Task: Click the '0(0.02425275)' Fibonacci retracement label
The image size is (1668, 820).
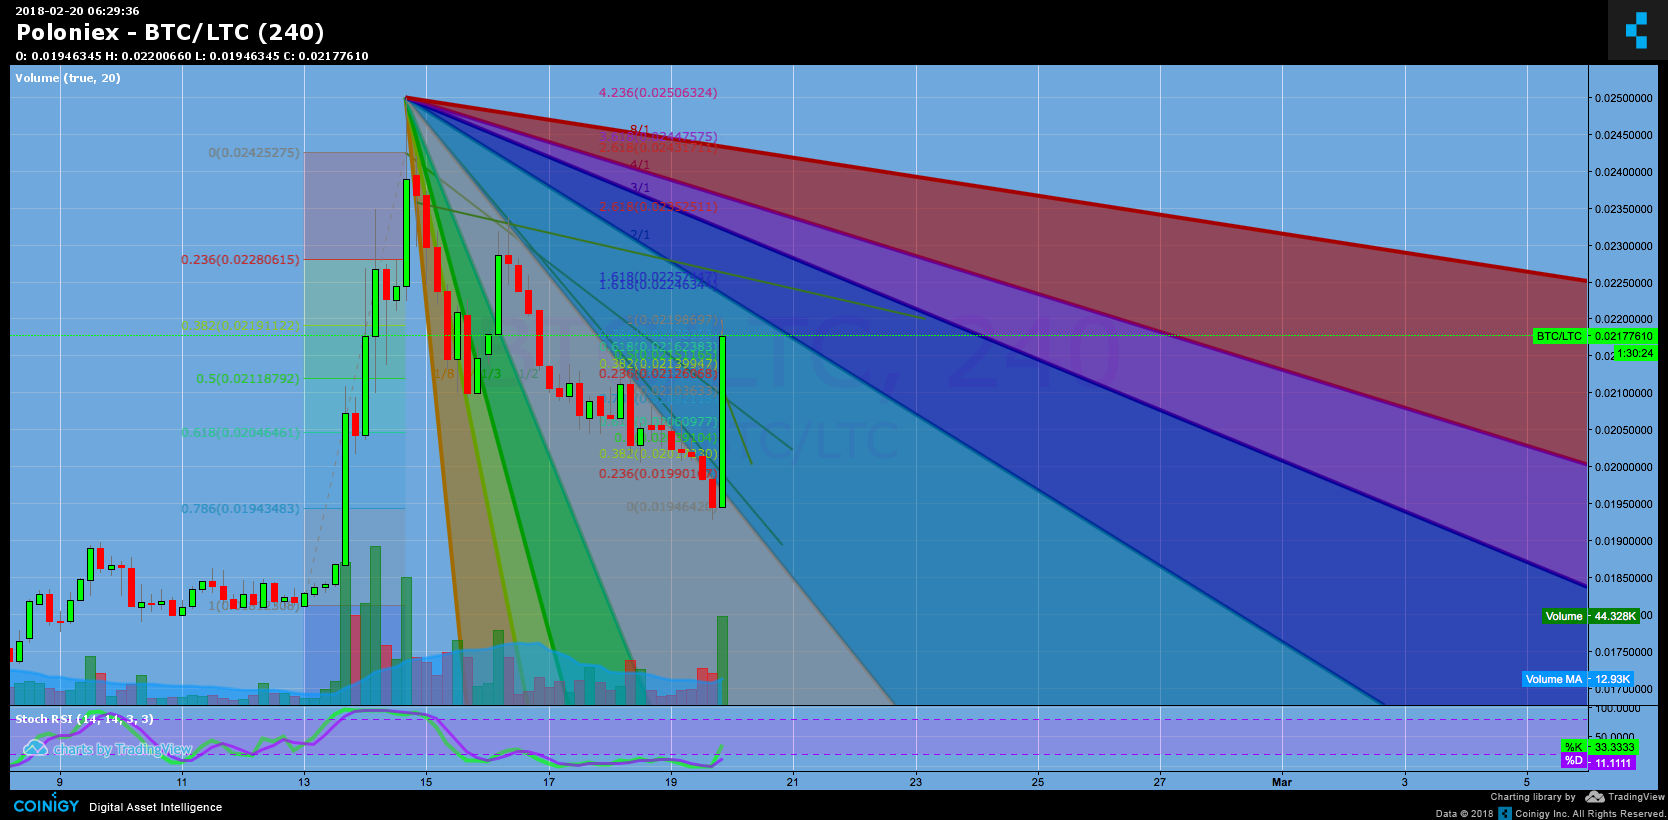Action: pyautogui.click(x=254, y=153)
